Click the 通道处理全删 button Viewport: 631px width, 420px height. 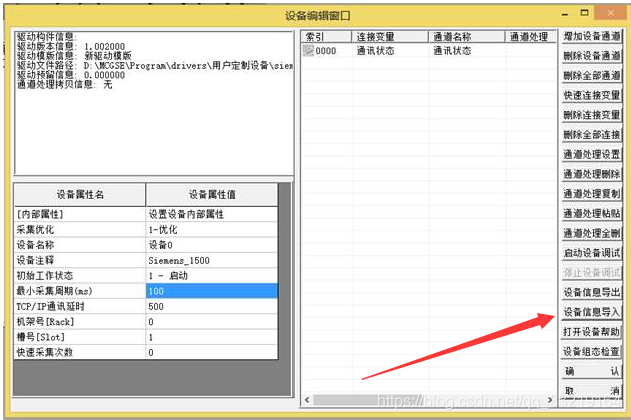[592, 233]
